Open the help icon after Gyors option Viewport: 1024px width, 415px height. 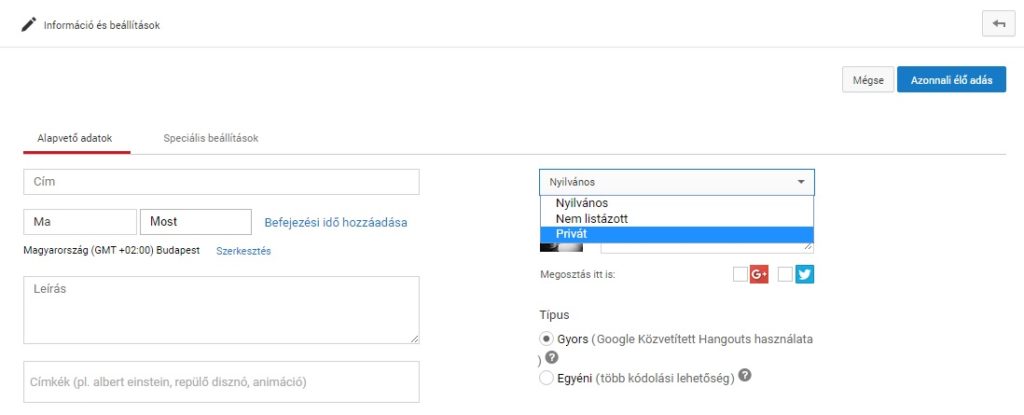551,358
